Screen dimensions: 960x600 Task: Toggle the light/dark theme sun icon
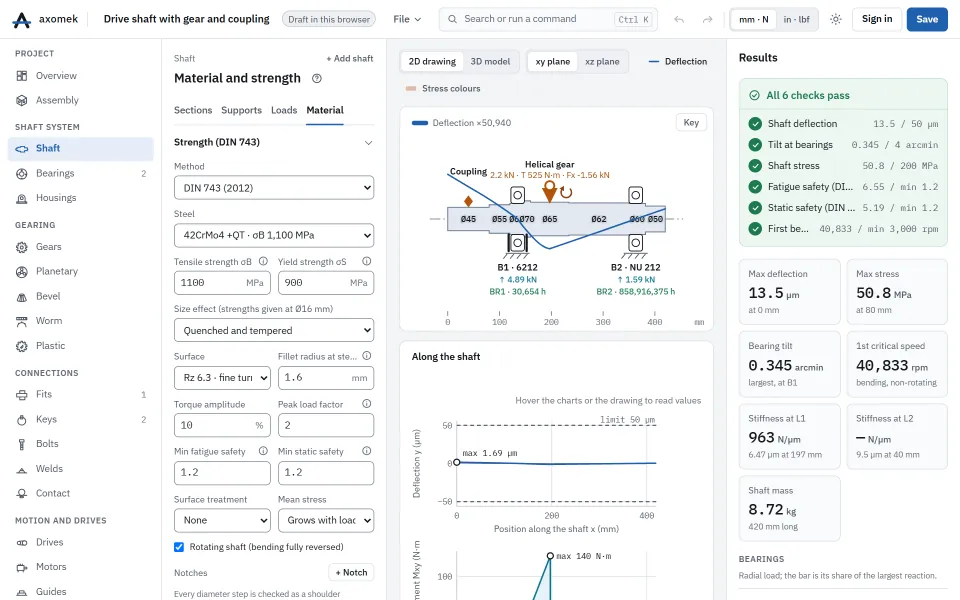click(836, 20)
